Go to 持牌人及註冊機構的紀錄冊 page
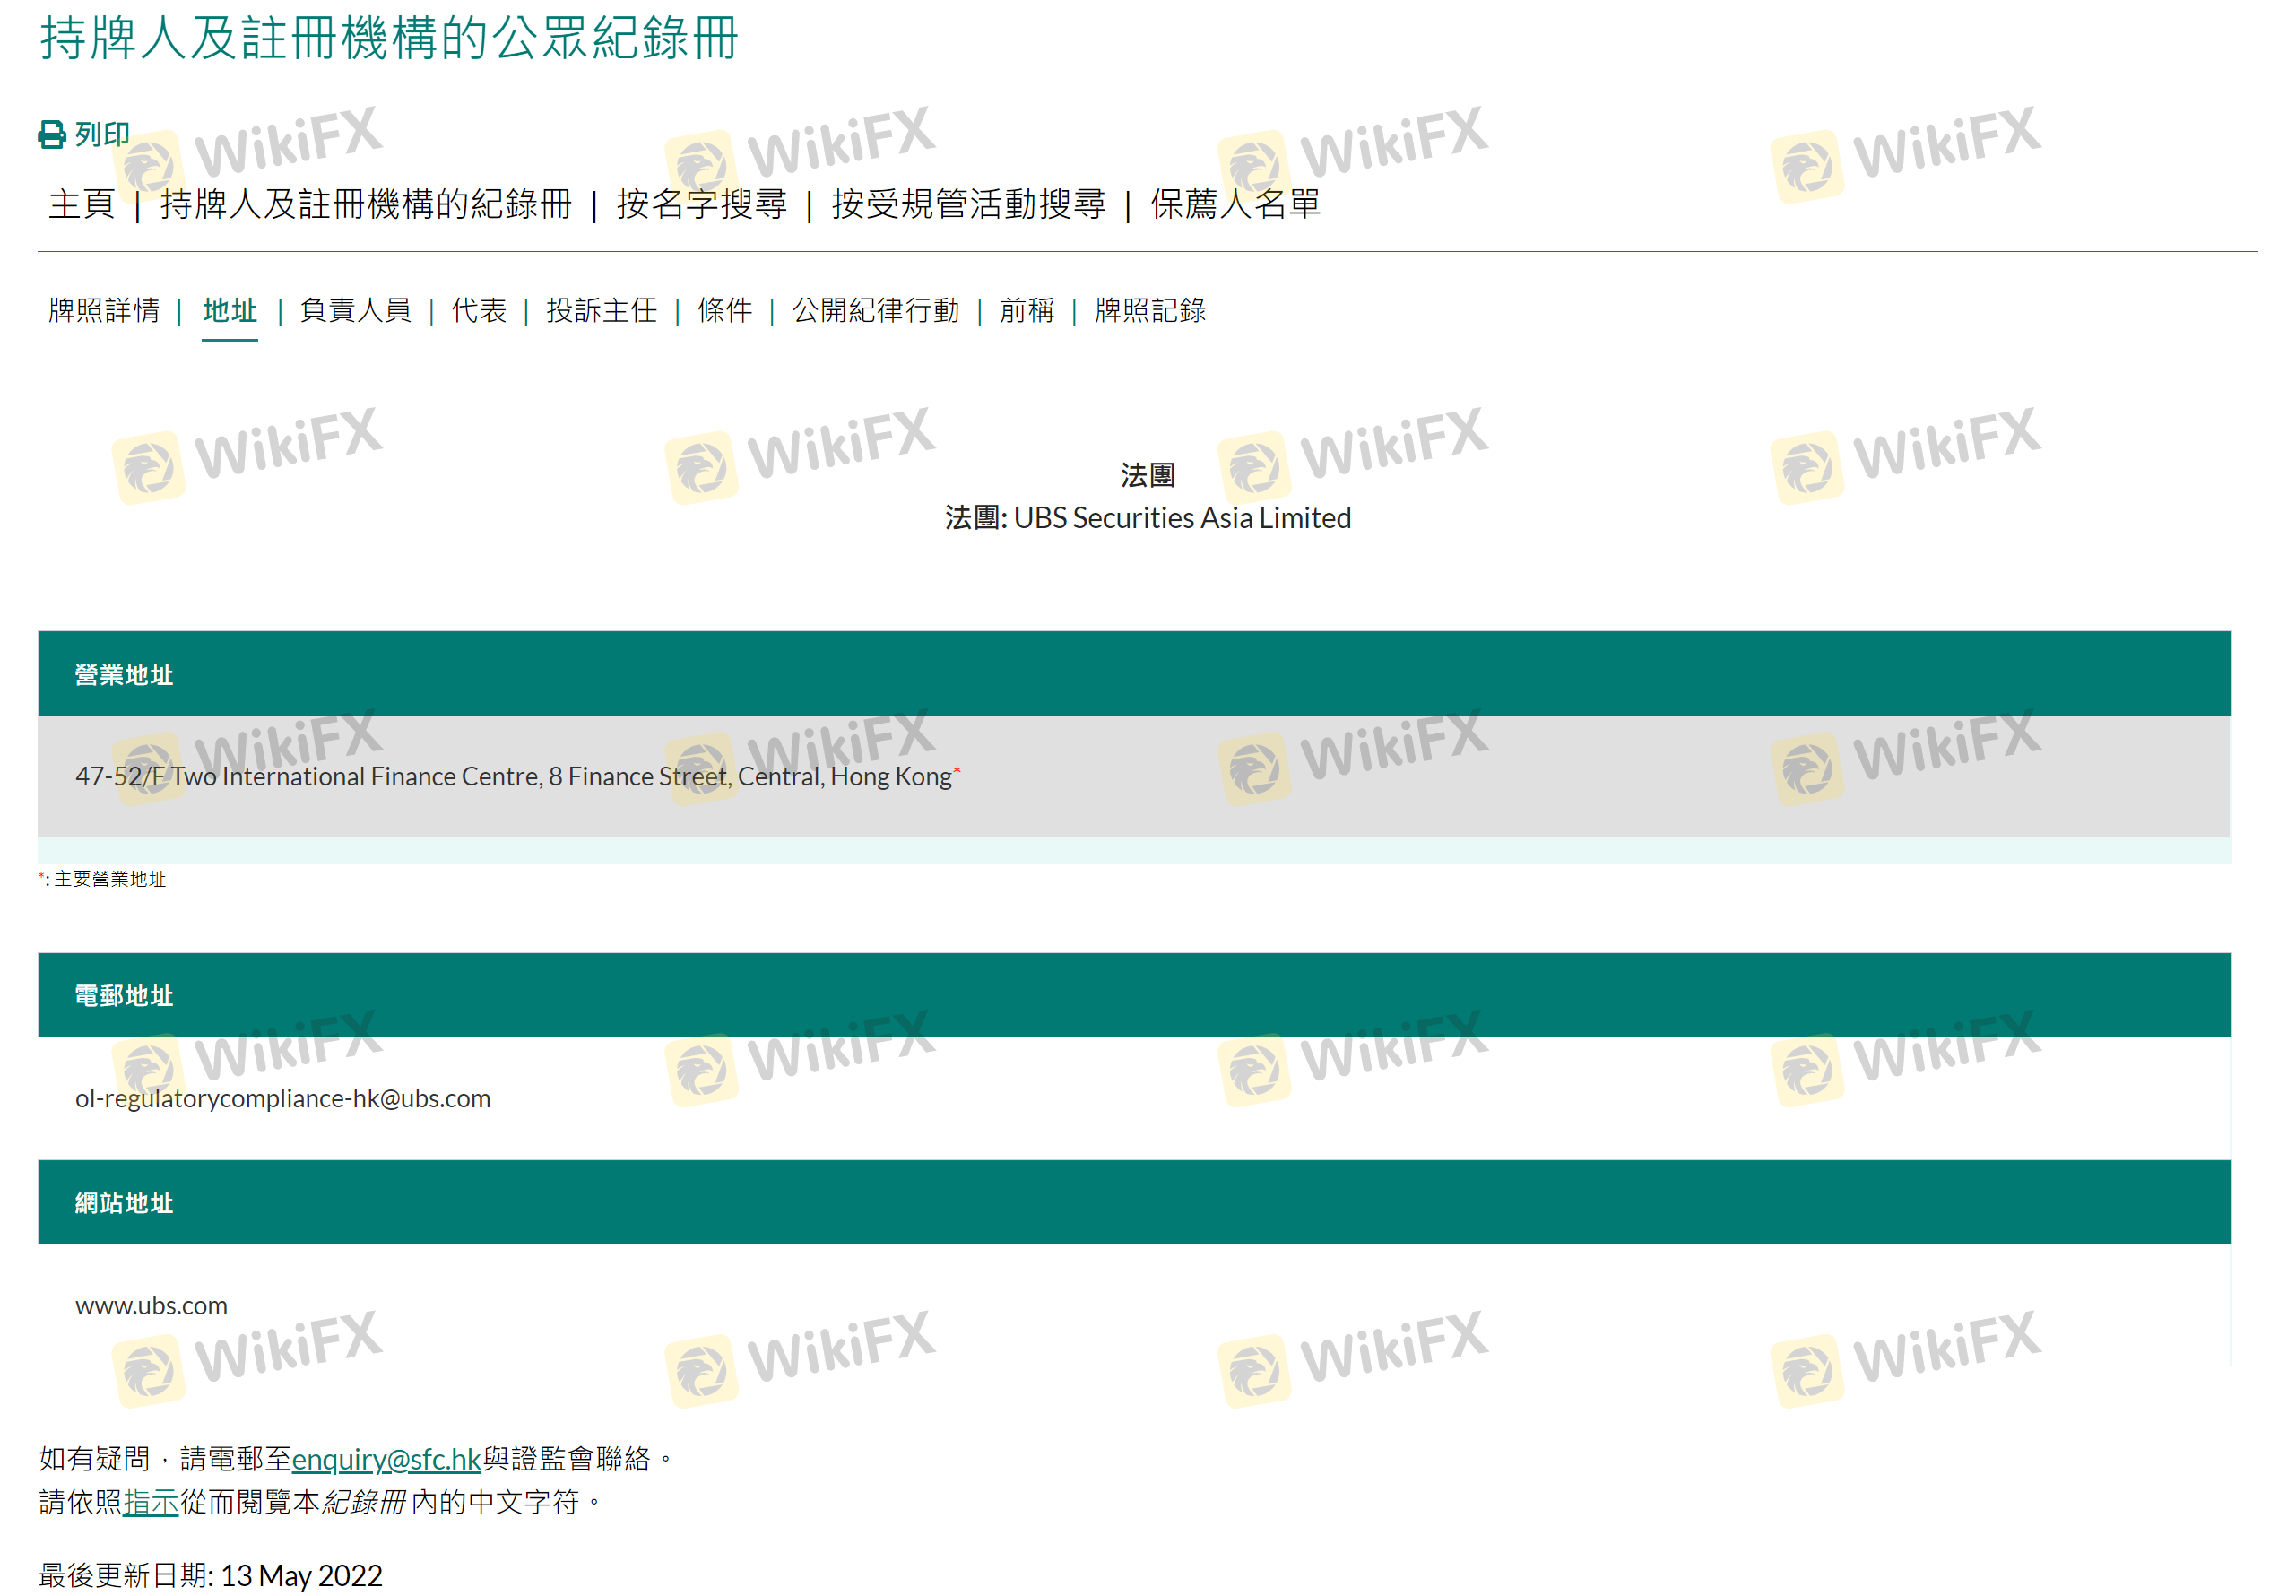The height and width of the screenshot is (1596, 2296). click(x=366, y=204)
